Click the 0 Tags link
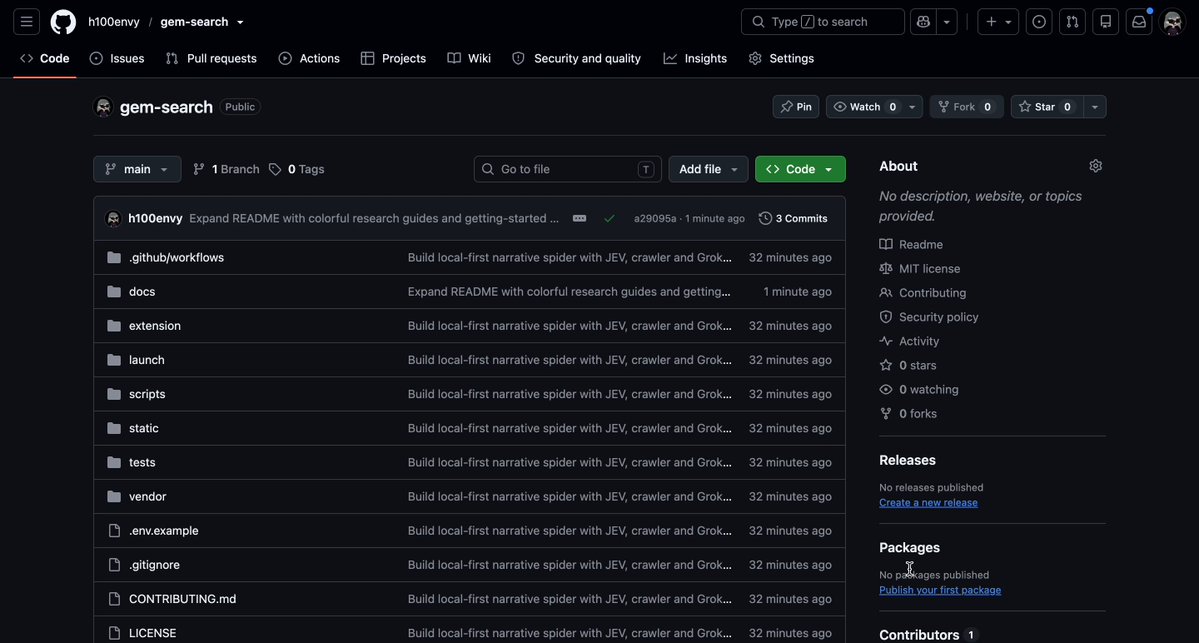 pos(297,169)
